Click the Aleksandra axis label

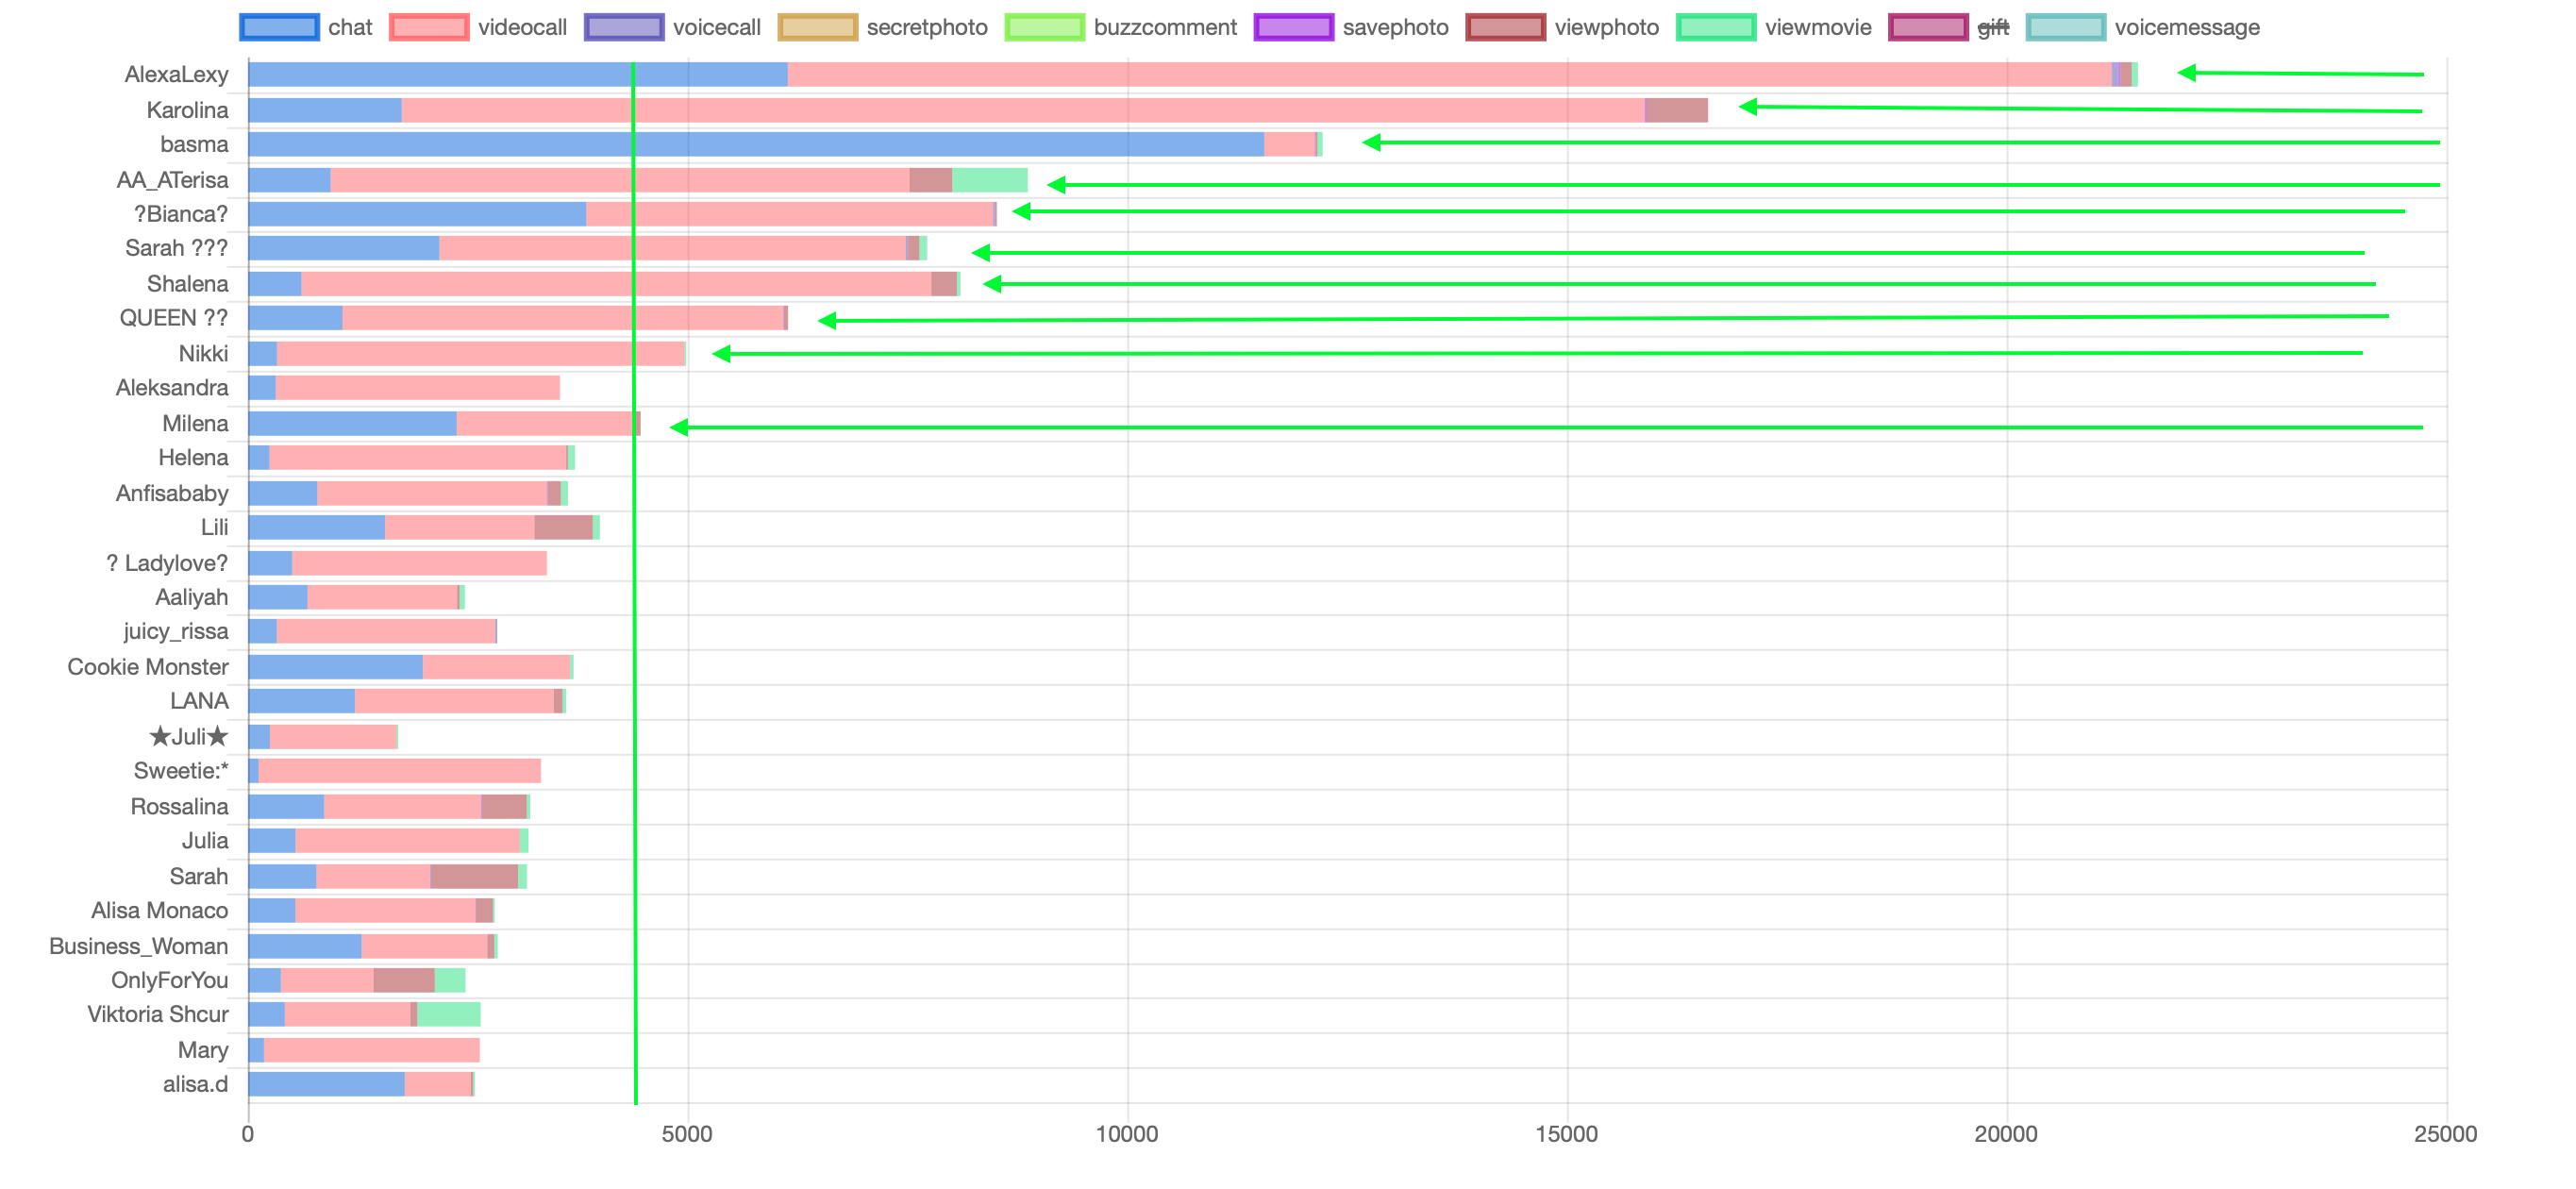tap(172, 388)
